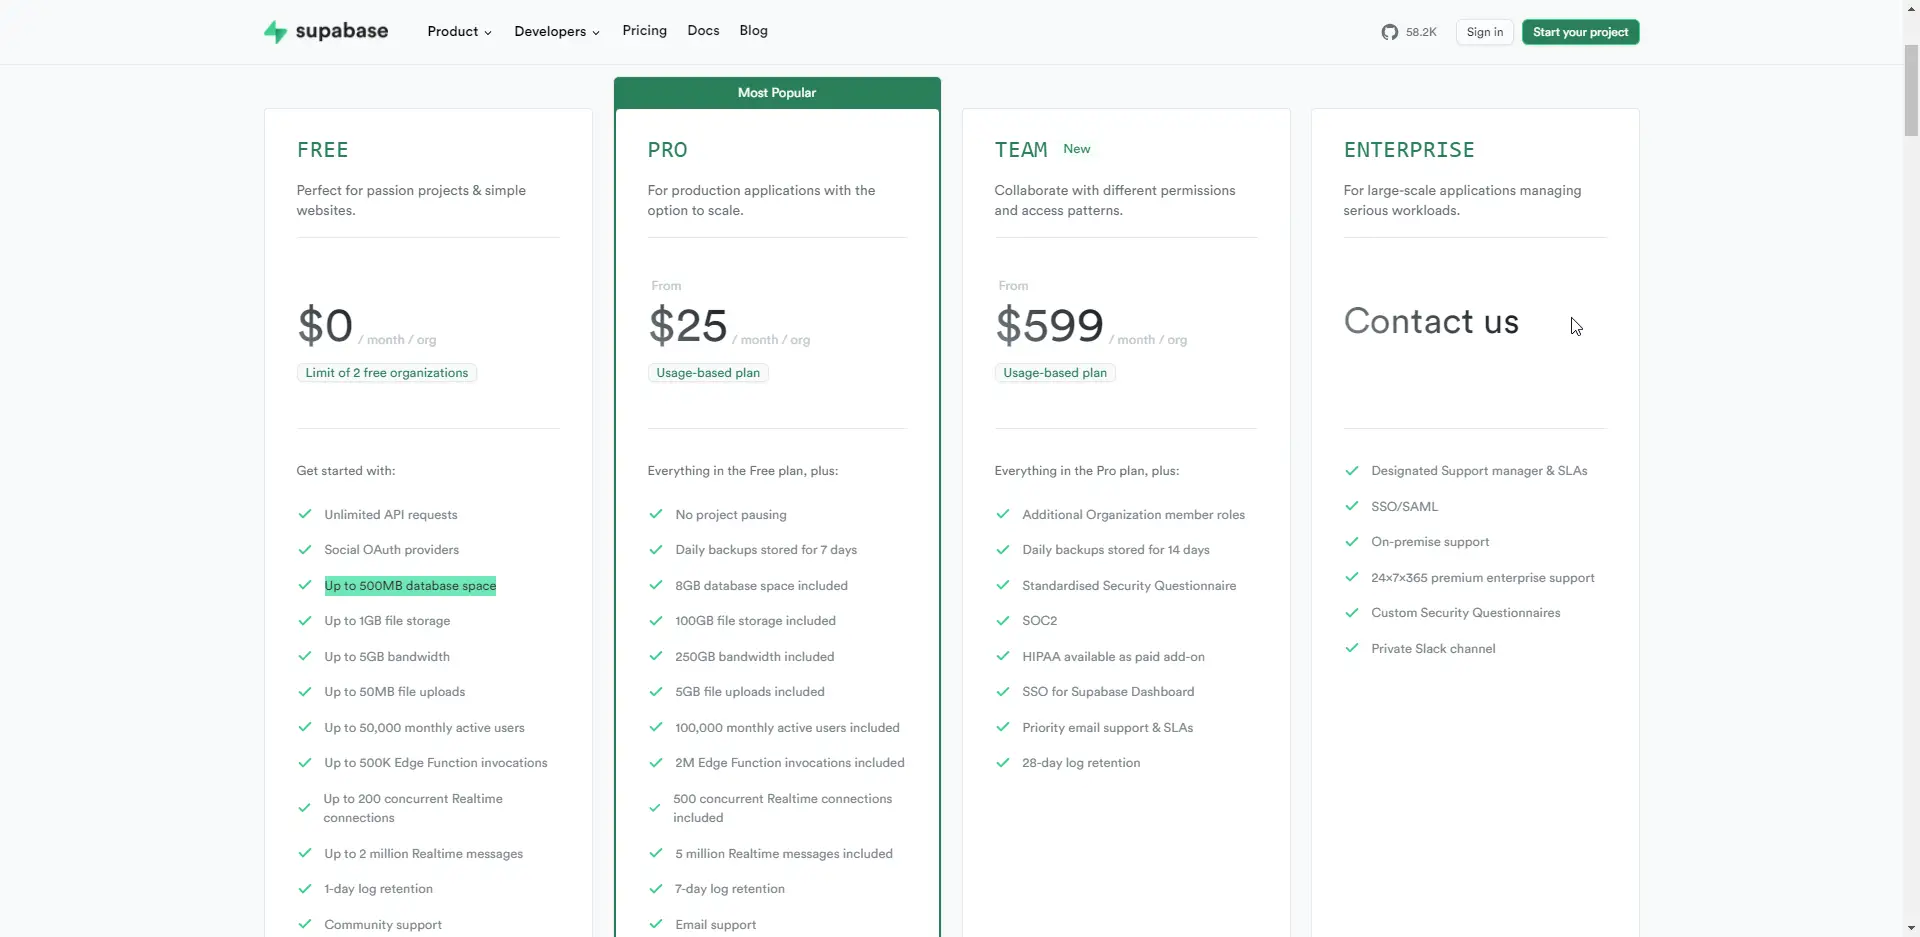Click the Supabase lightning bolt logo
Image resolution: width=1920 pixels, height=937 pixels.
pos(275,32)
